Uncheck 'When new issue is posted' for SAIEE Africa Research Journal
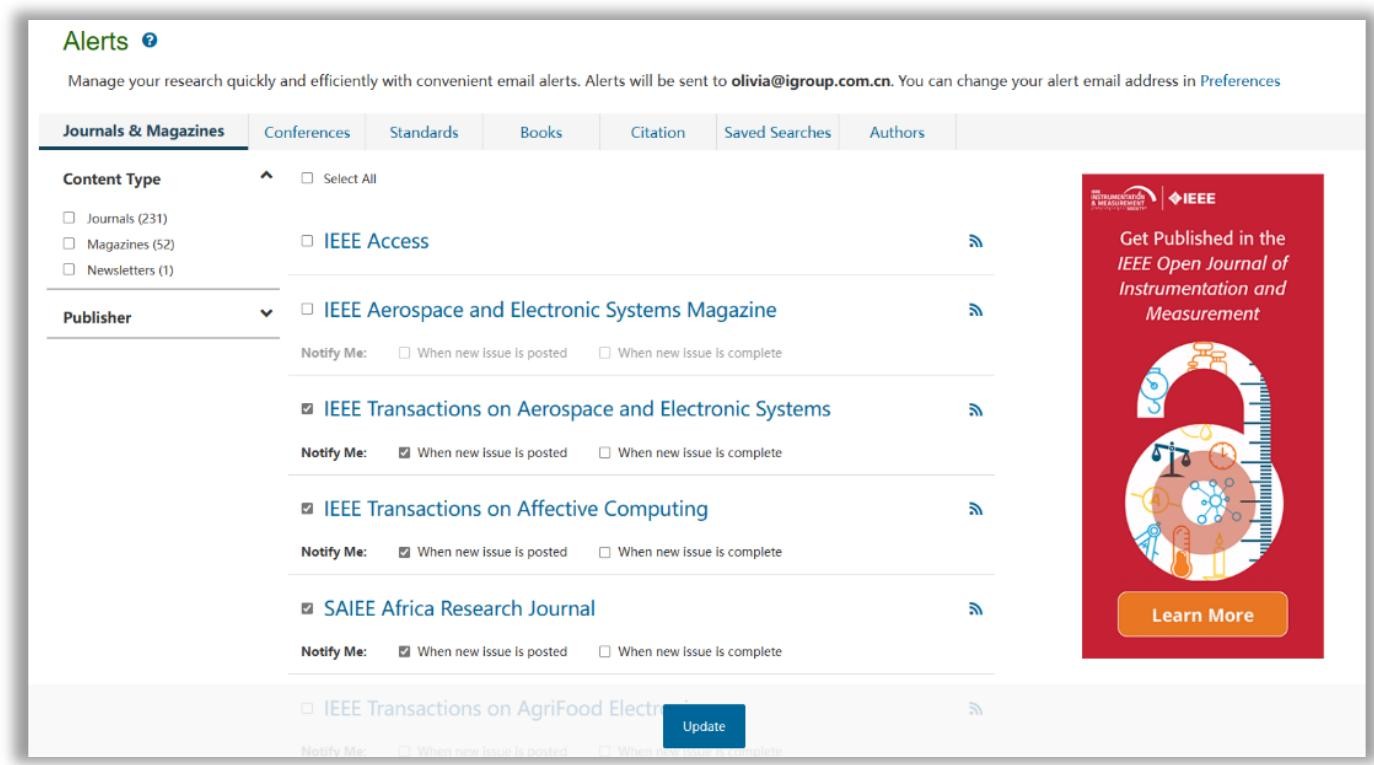The width and height of the screenshot is (1374, 765). click(x=404, y=652)
